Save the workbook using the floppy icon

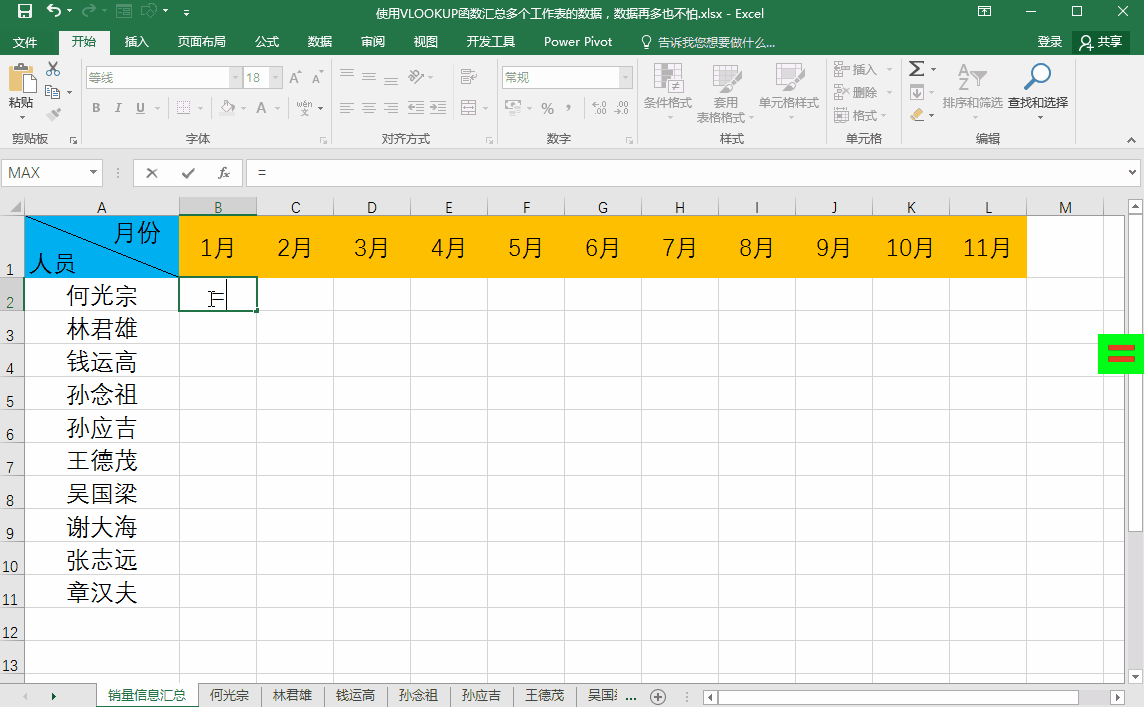pyautogui.click(x=25, y=11)
